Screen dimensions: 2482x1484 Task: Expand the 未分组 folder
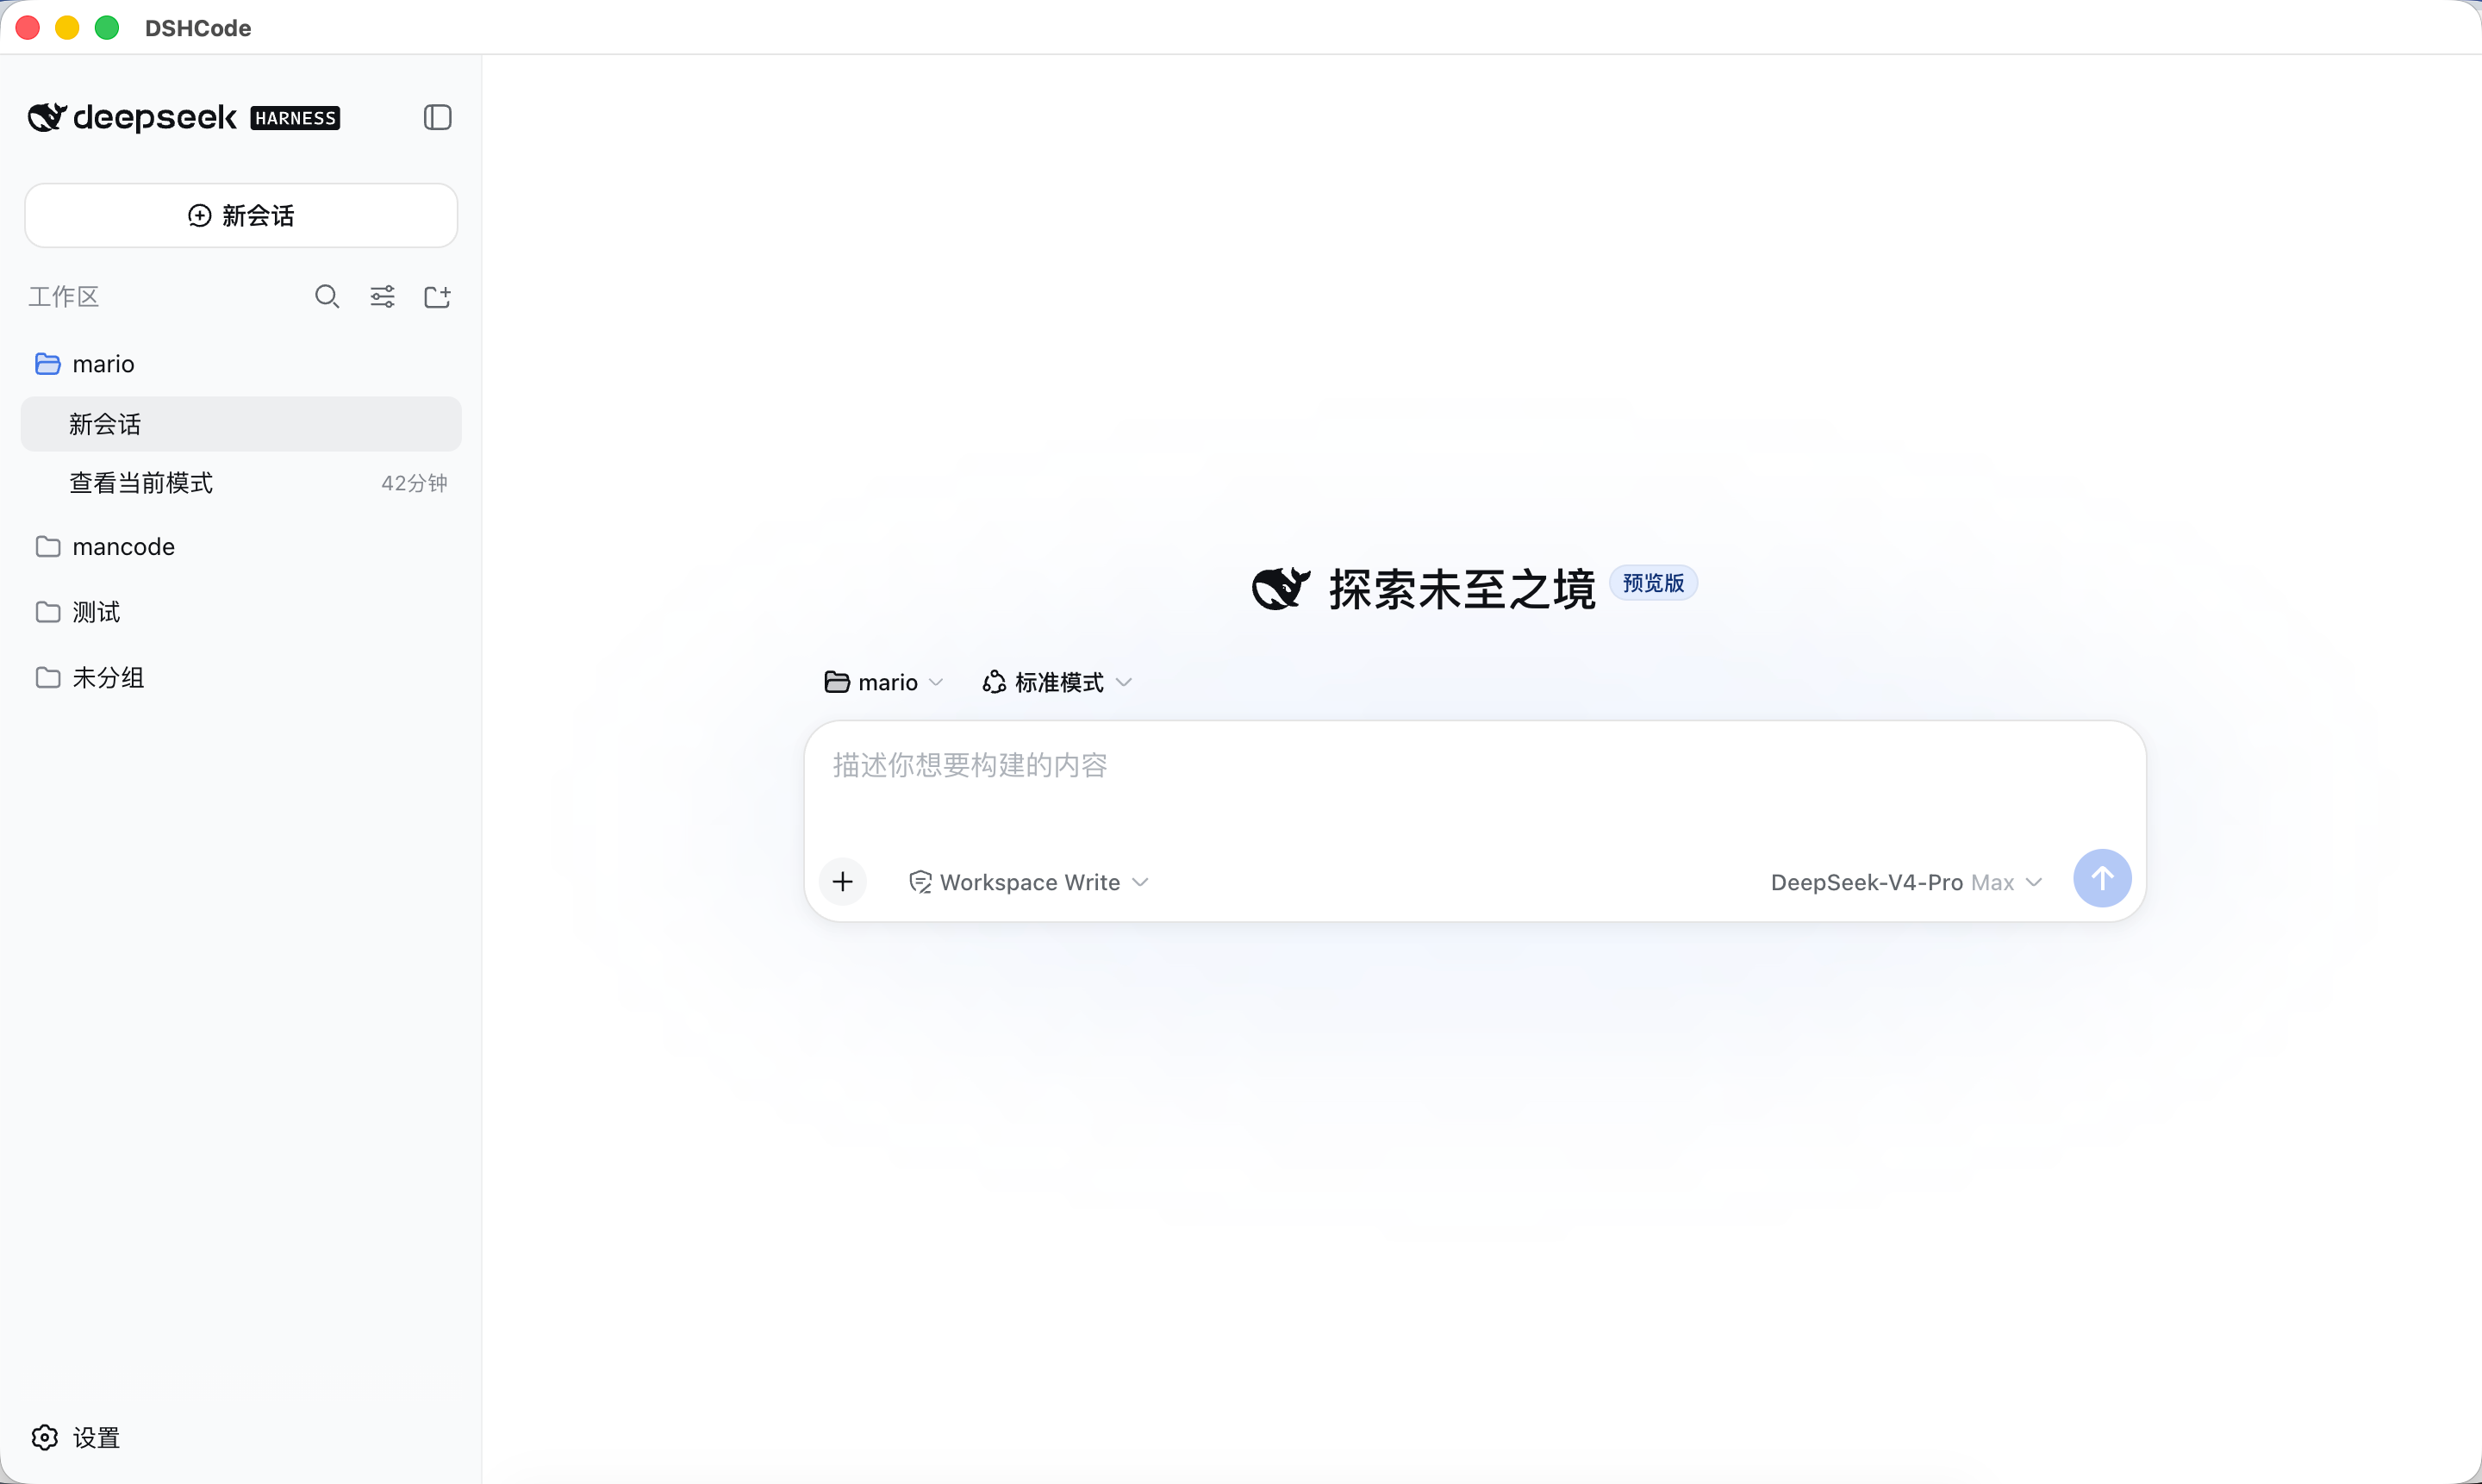241,677
